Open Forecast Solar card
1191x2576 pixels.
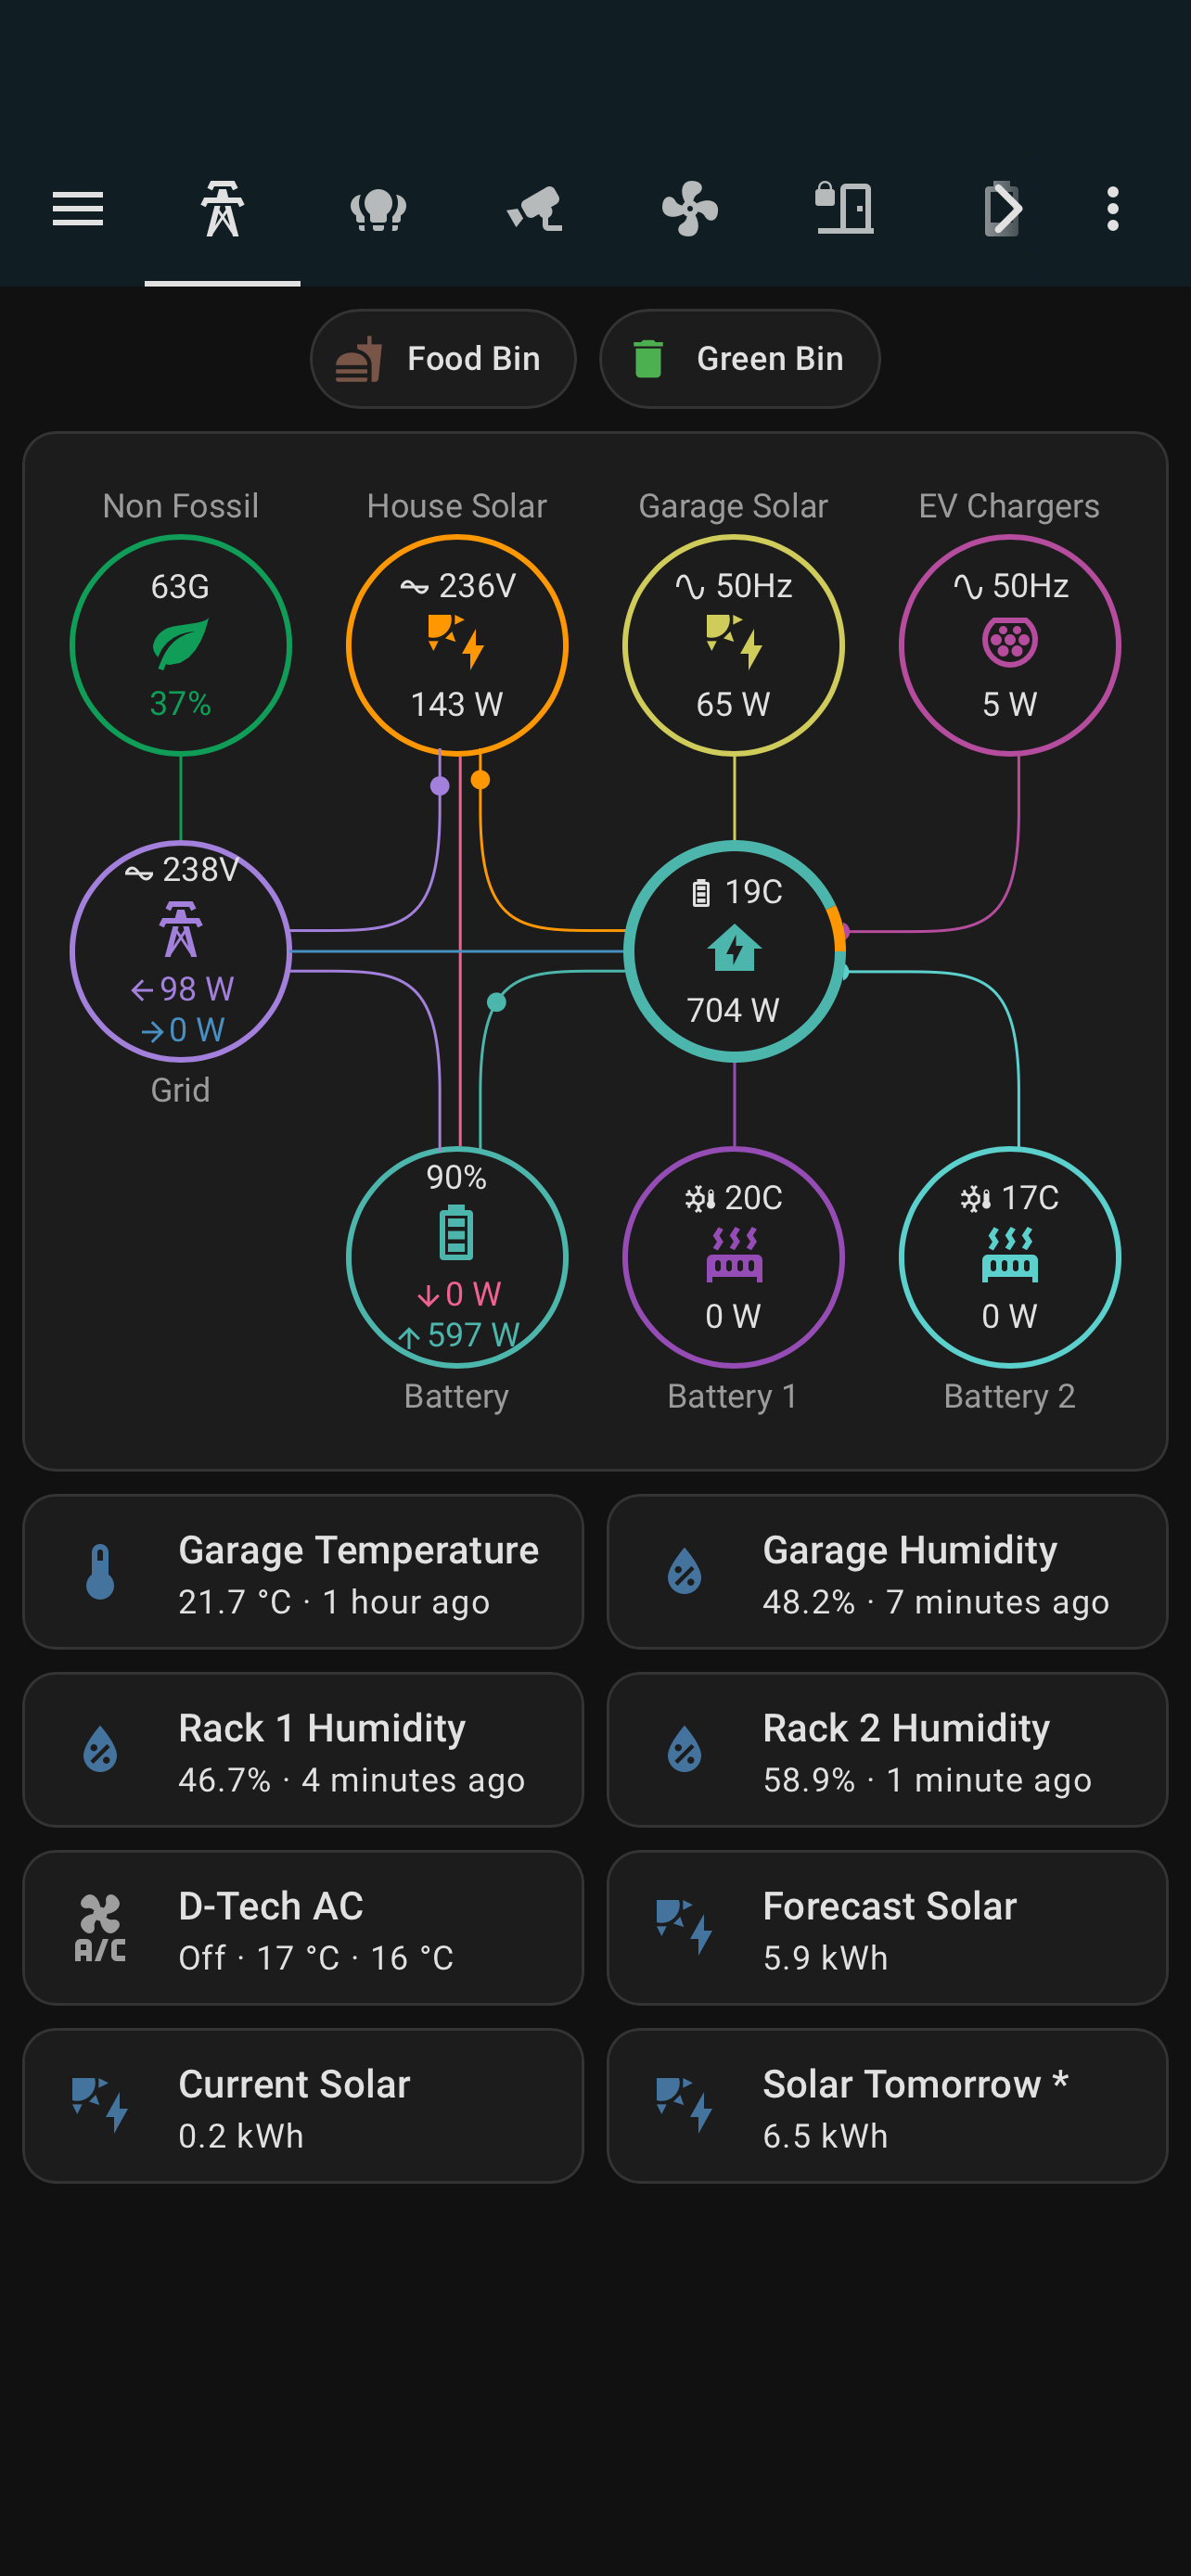887,1928
